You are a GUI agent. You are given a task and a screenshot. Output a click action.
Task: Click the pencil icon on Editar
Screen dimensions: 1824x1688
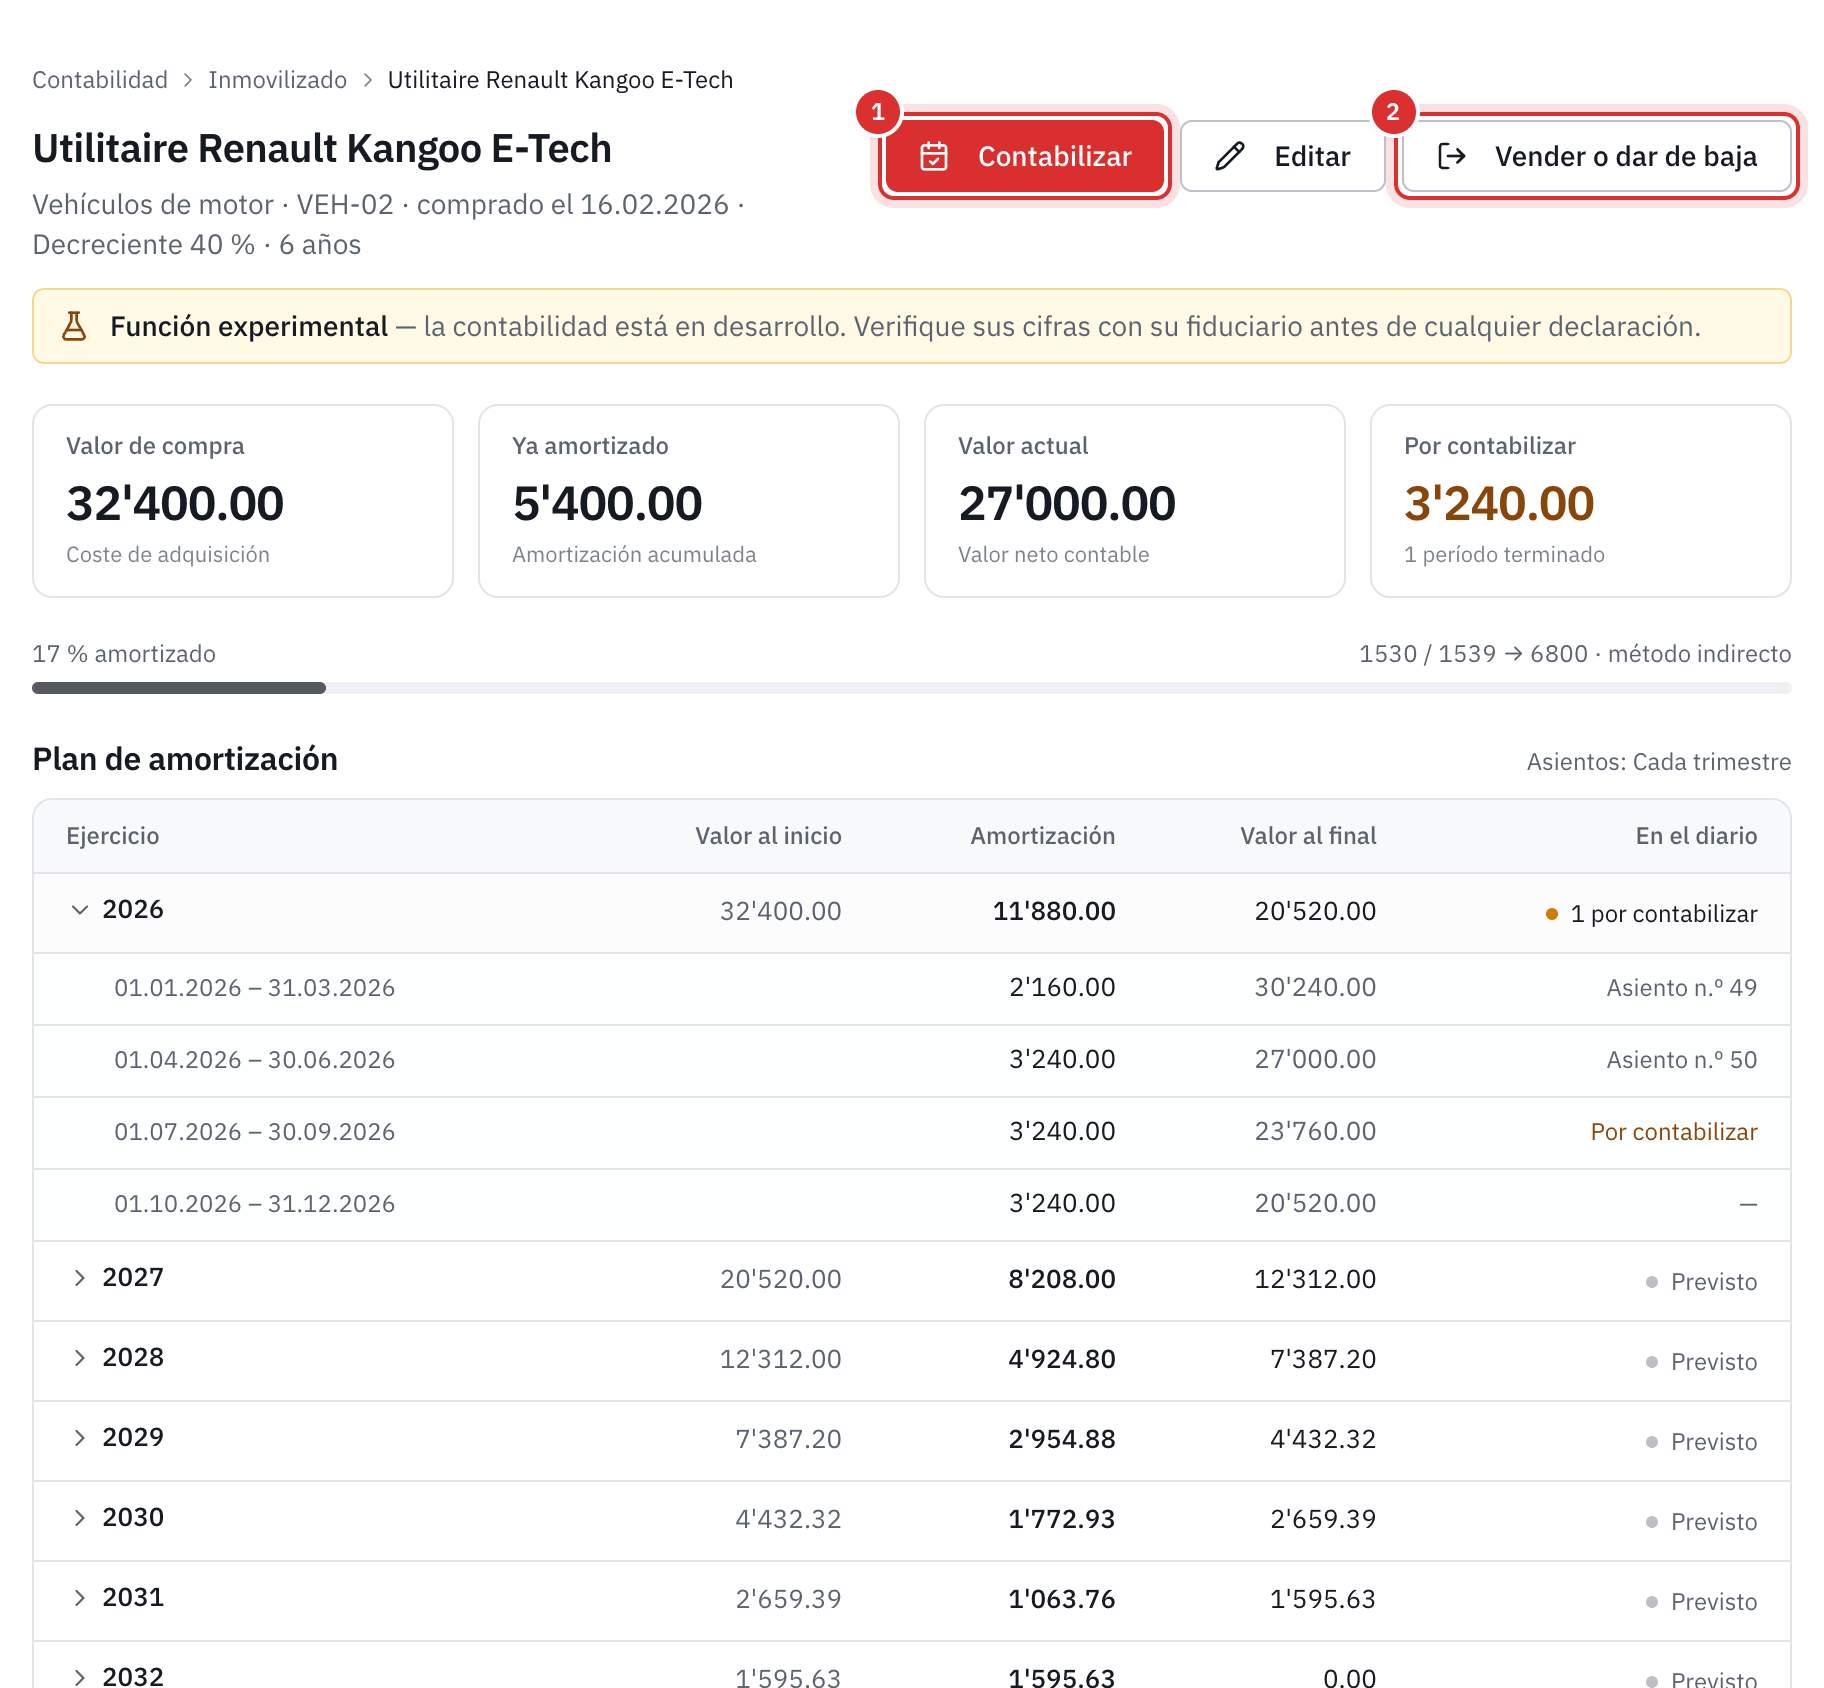pyautogui.click(x=1230, y=156)
